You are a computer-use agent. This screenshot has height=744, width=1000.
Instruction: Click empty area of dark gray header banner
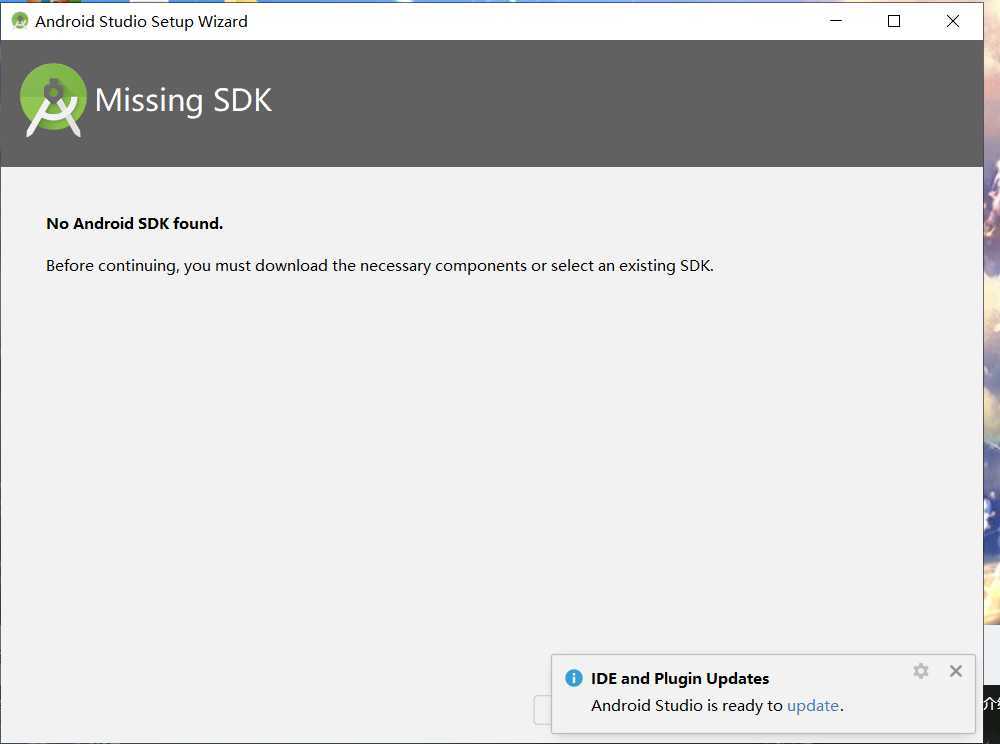click(x=625, y=103)
